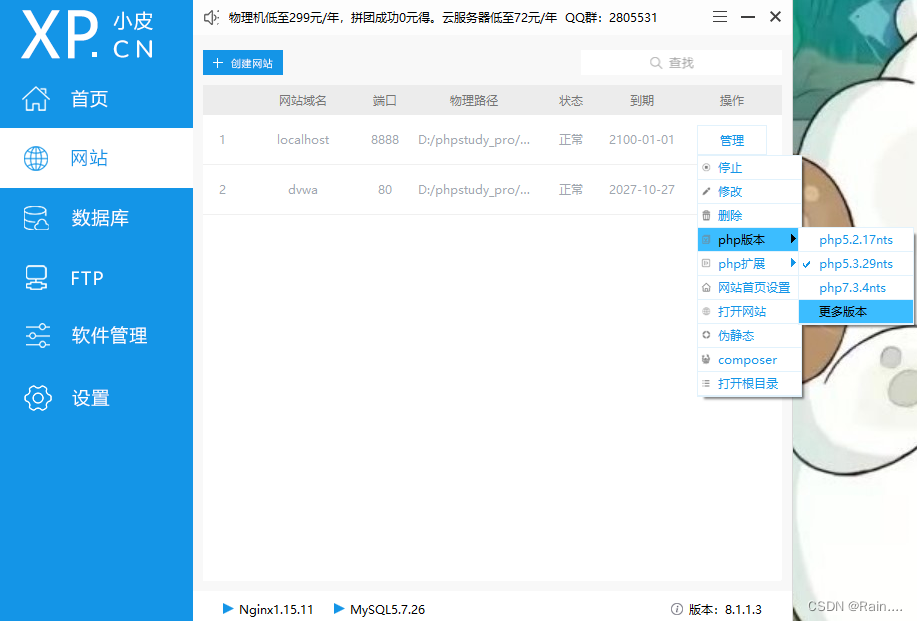
Task: Select the 网站 websites sidebar icon
Action: [x=36, y=158]
